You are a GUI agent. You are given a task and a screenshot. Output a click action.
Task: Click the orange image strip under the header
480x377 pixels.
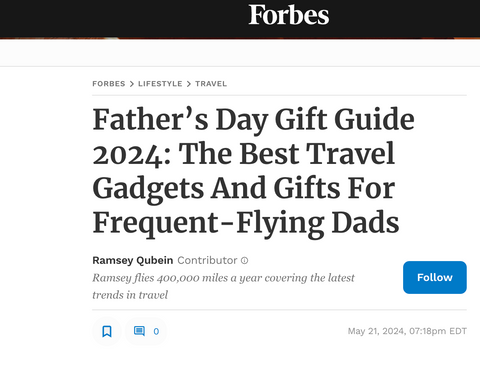240,39
